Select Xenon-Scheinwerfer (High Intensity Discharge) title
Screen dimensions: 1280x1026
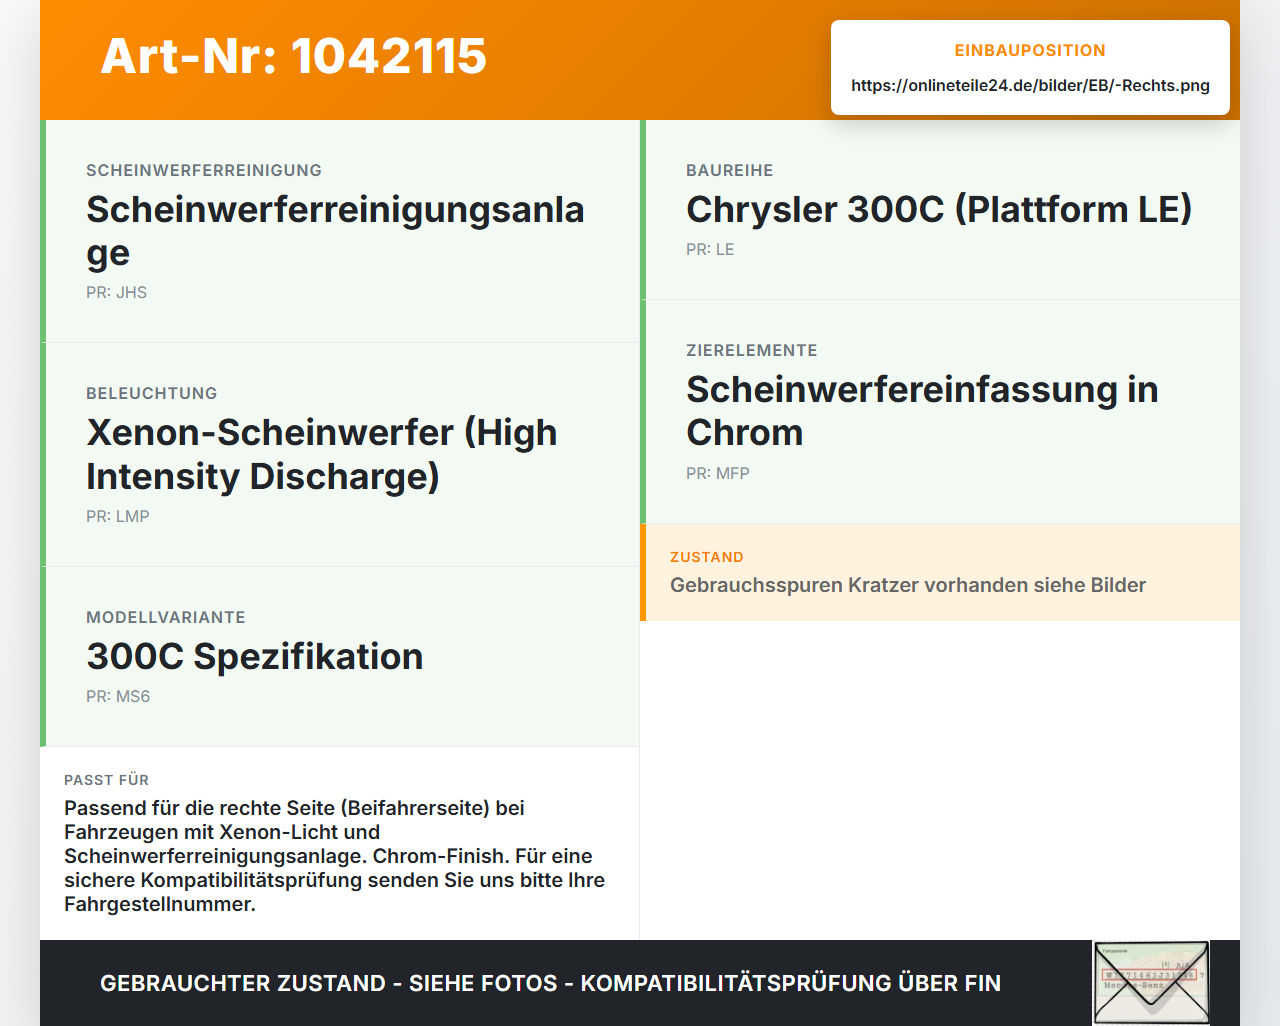point(322,454)
